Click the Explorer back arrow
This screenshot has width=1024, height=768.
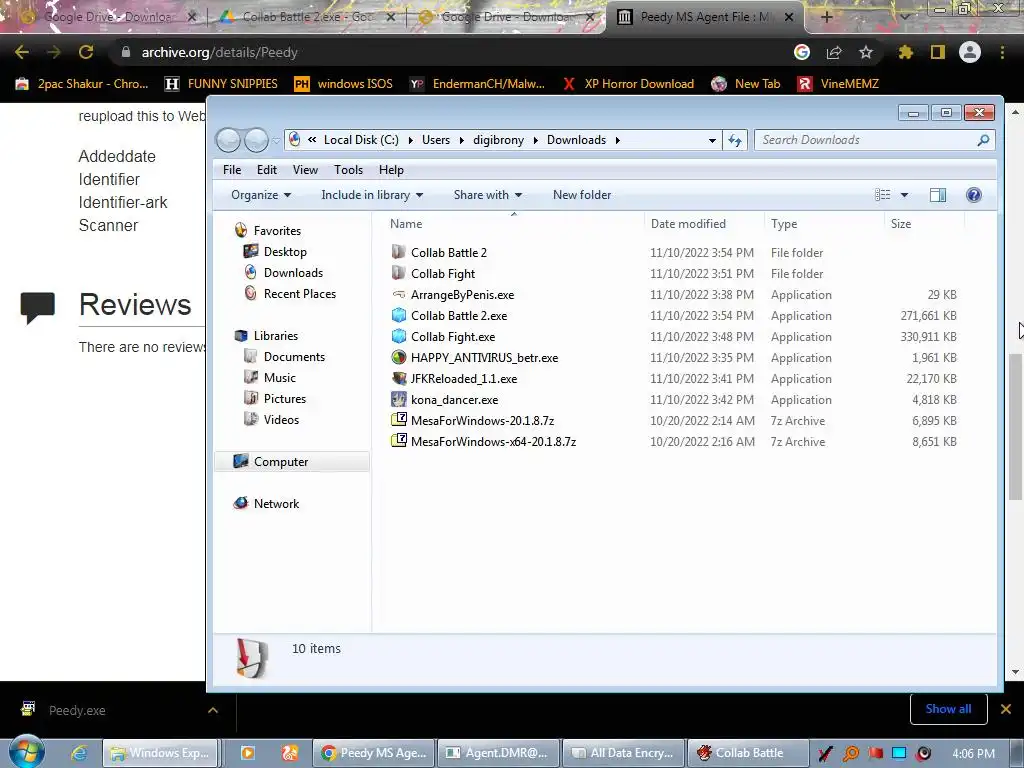229,140
